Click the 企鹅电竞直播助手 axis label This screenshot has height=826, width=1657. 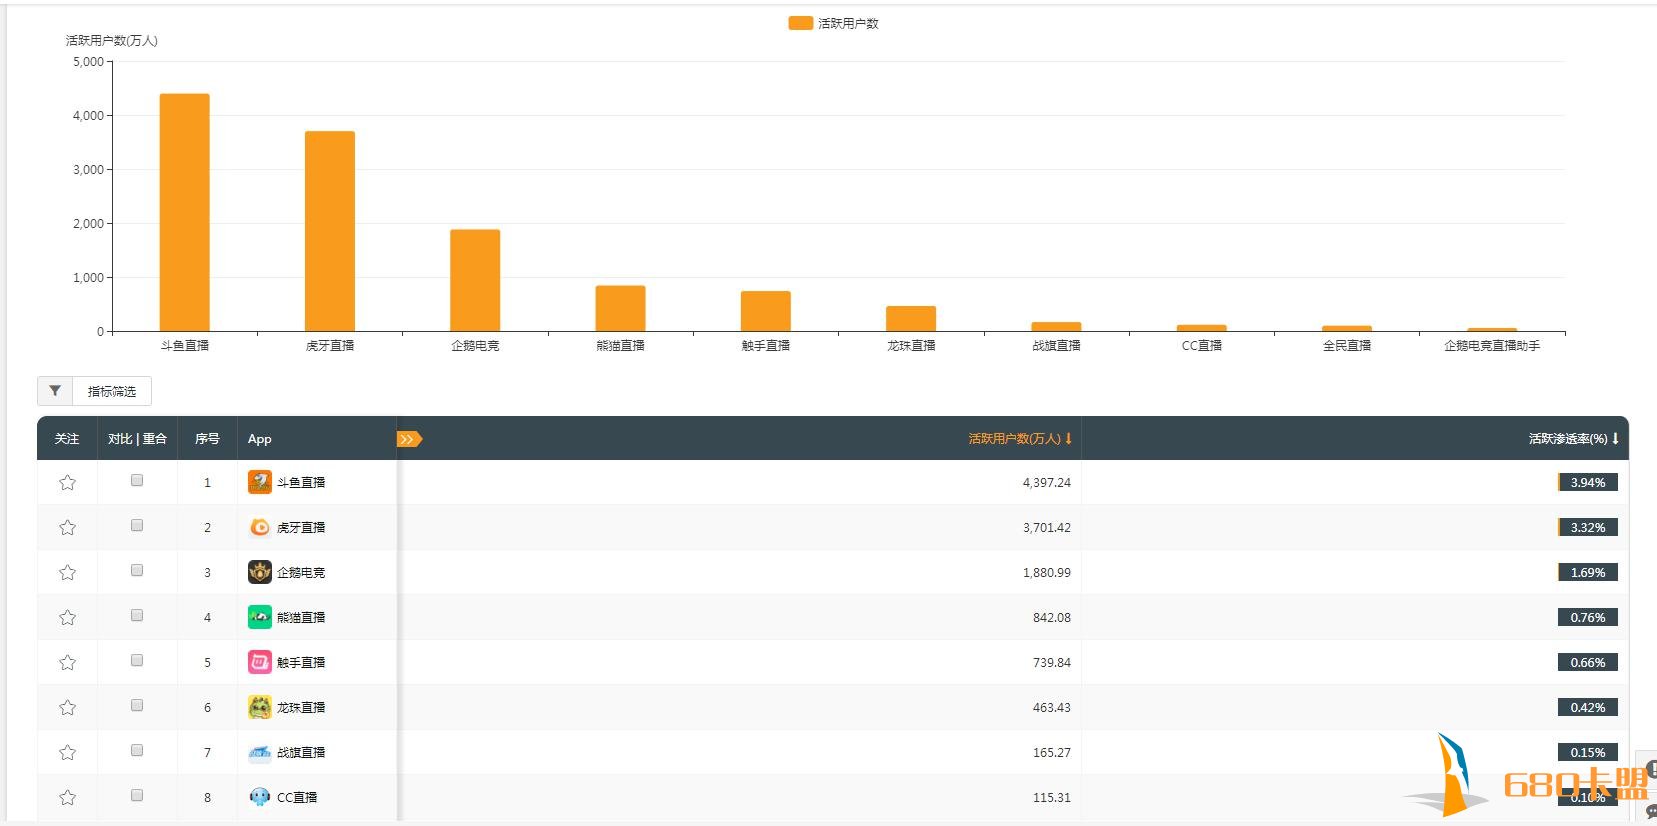click(x=1492, y=345)
